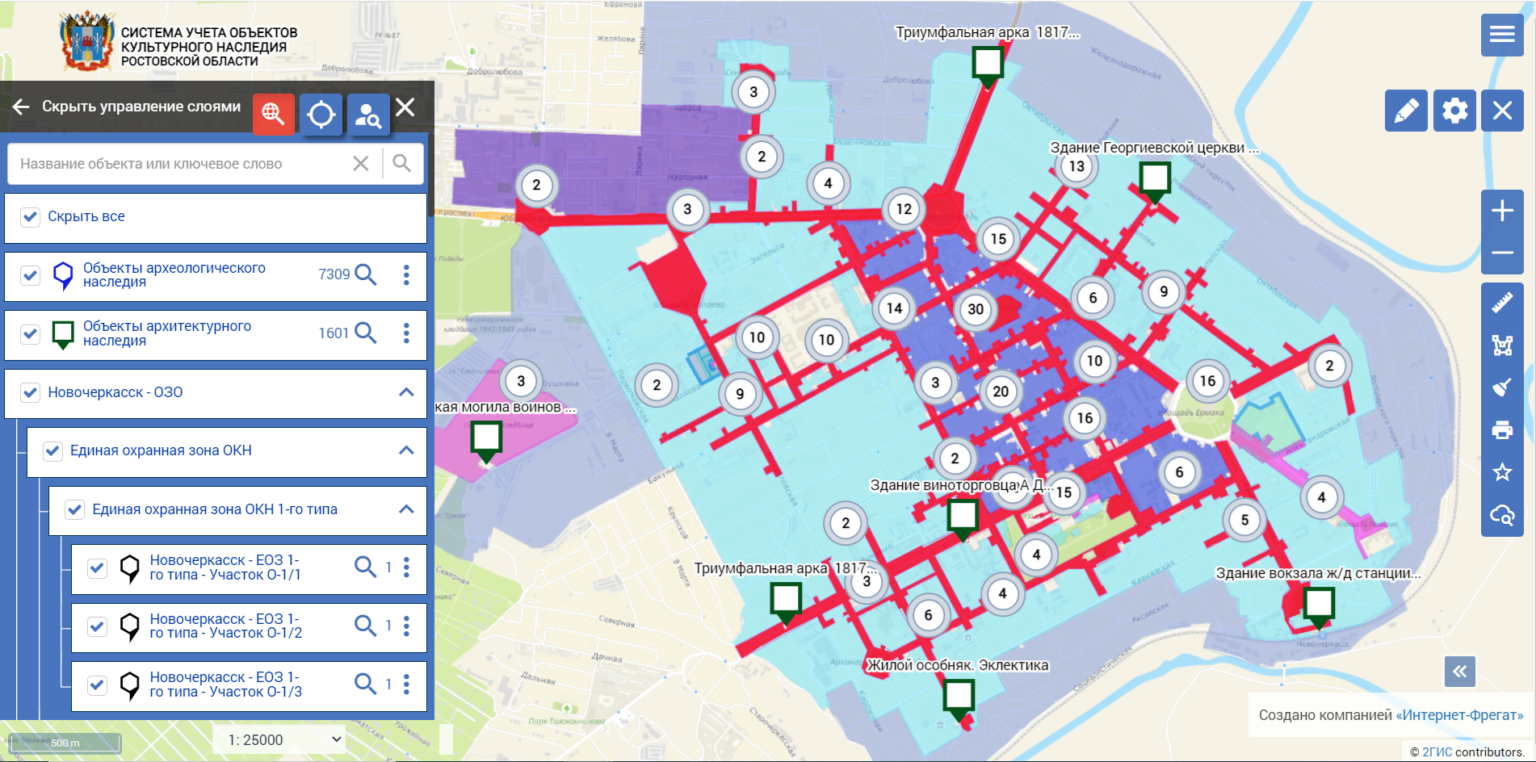Open the hamburger main menu
Viewport: 1536px width, 762px height.
click(1502, 34)
